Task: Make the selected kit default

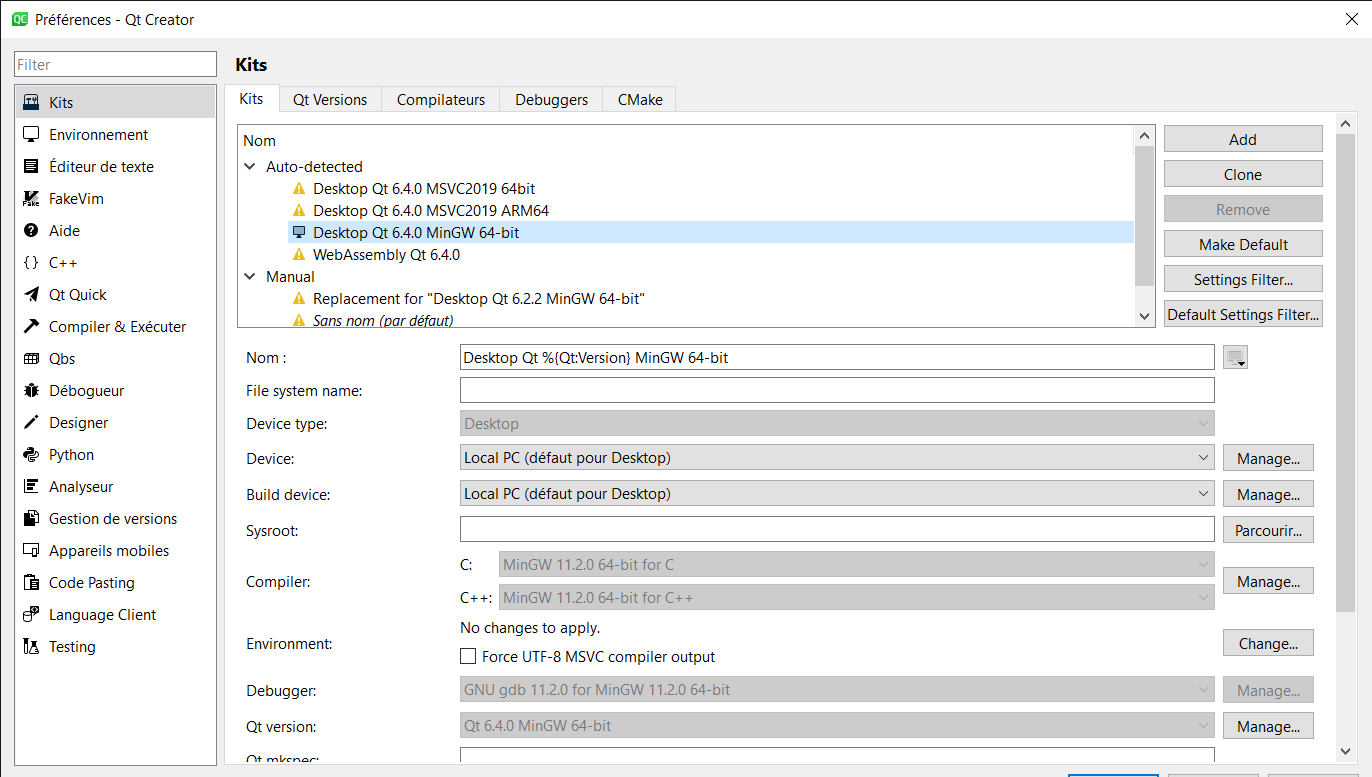Action: click(x=1242, y=243)
